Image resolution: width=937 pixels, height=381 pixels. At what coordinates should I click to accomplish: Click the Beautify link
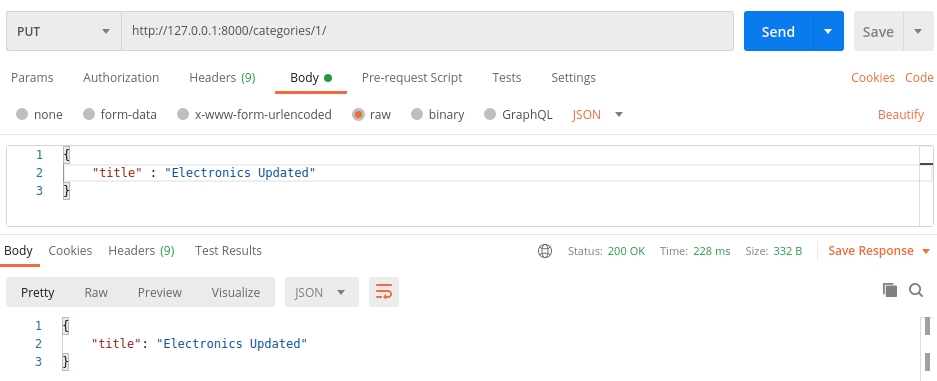(x=901, y=115)
